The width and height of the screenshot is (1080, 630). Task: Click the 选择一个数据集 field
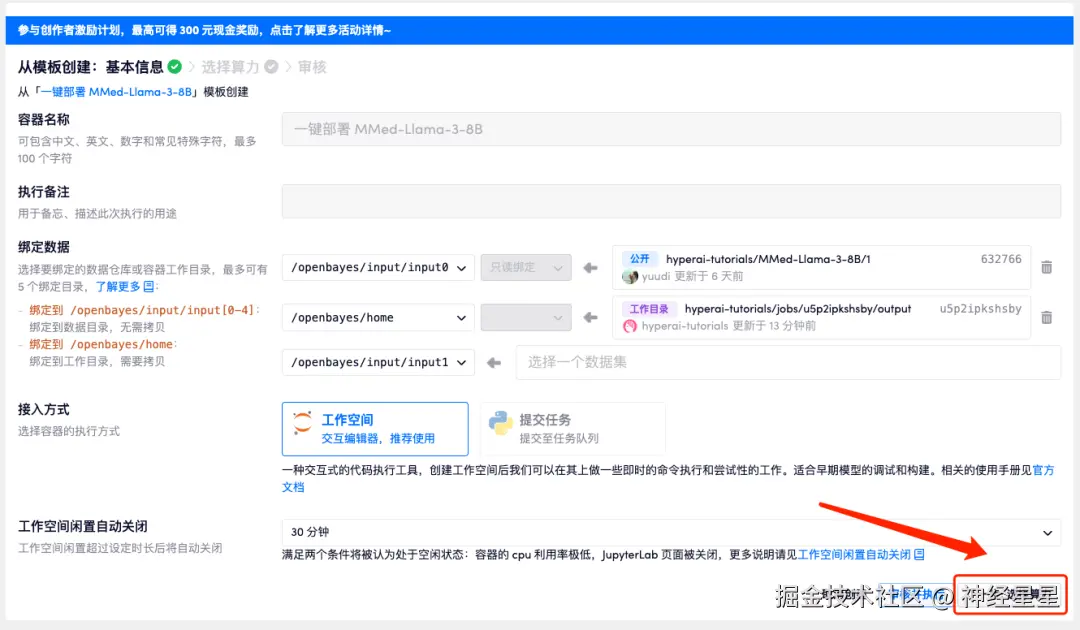(x=788, y=362)
